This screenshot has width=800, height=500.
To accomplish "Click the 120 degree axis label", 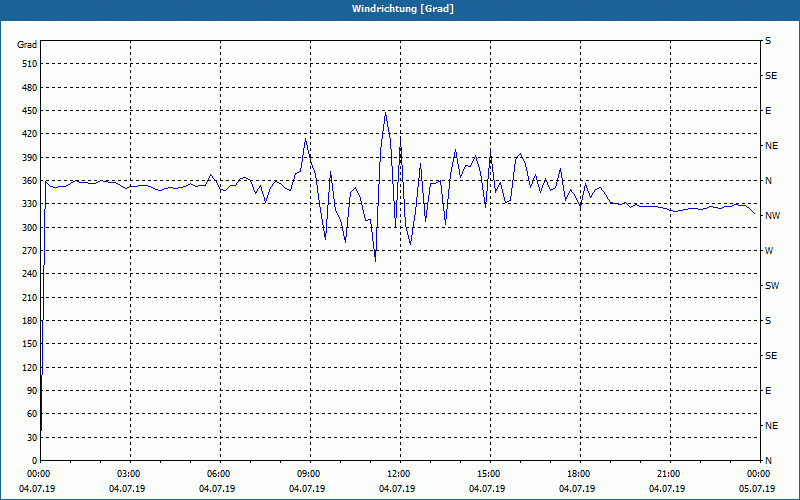I will [30, 367].
